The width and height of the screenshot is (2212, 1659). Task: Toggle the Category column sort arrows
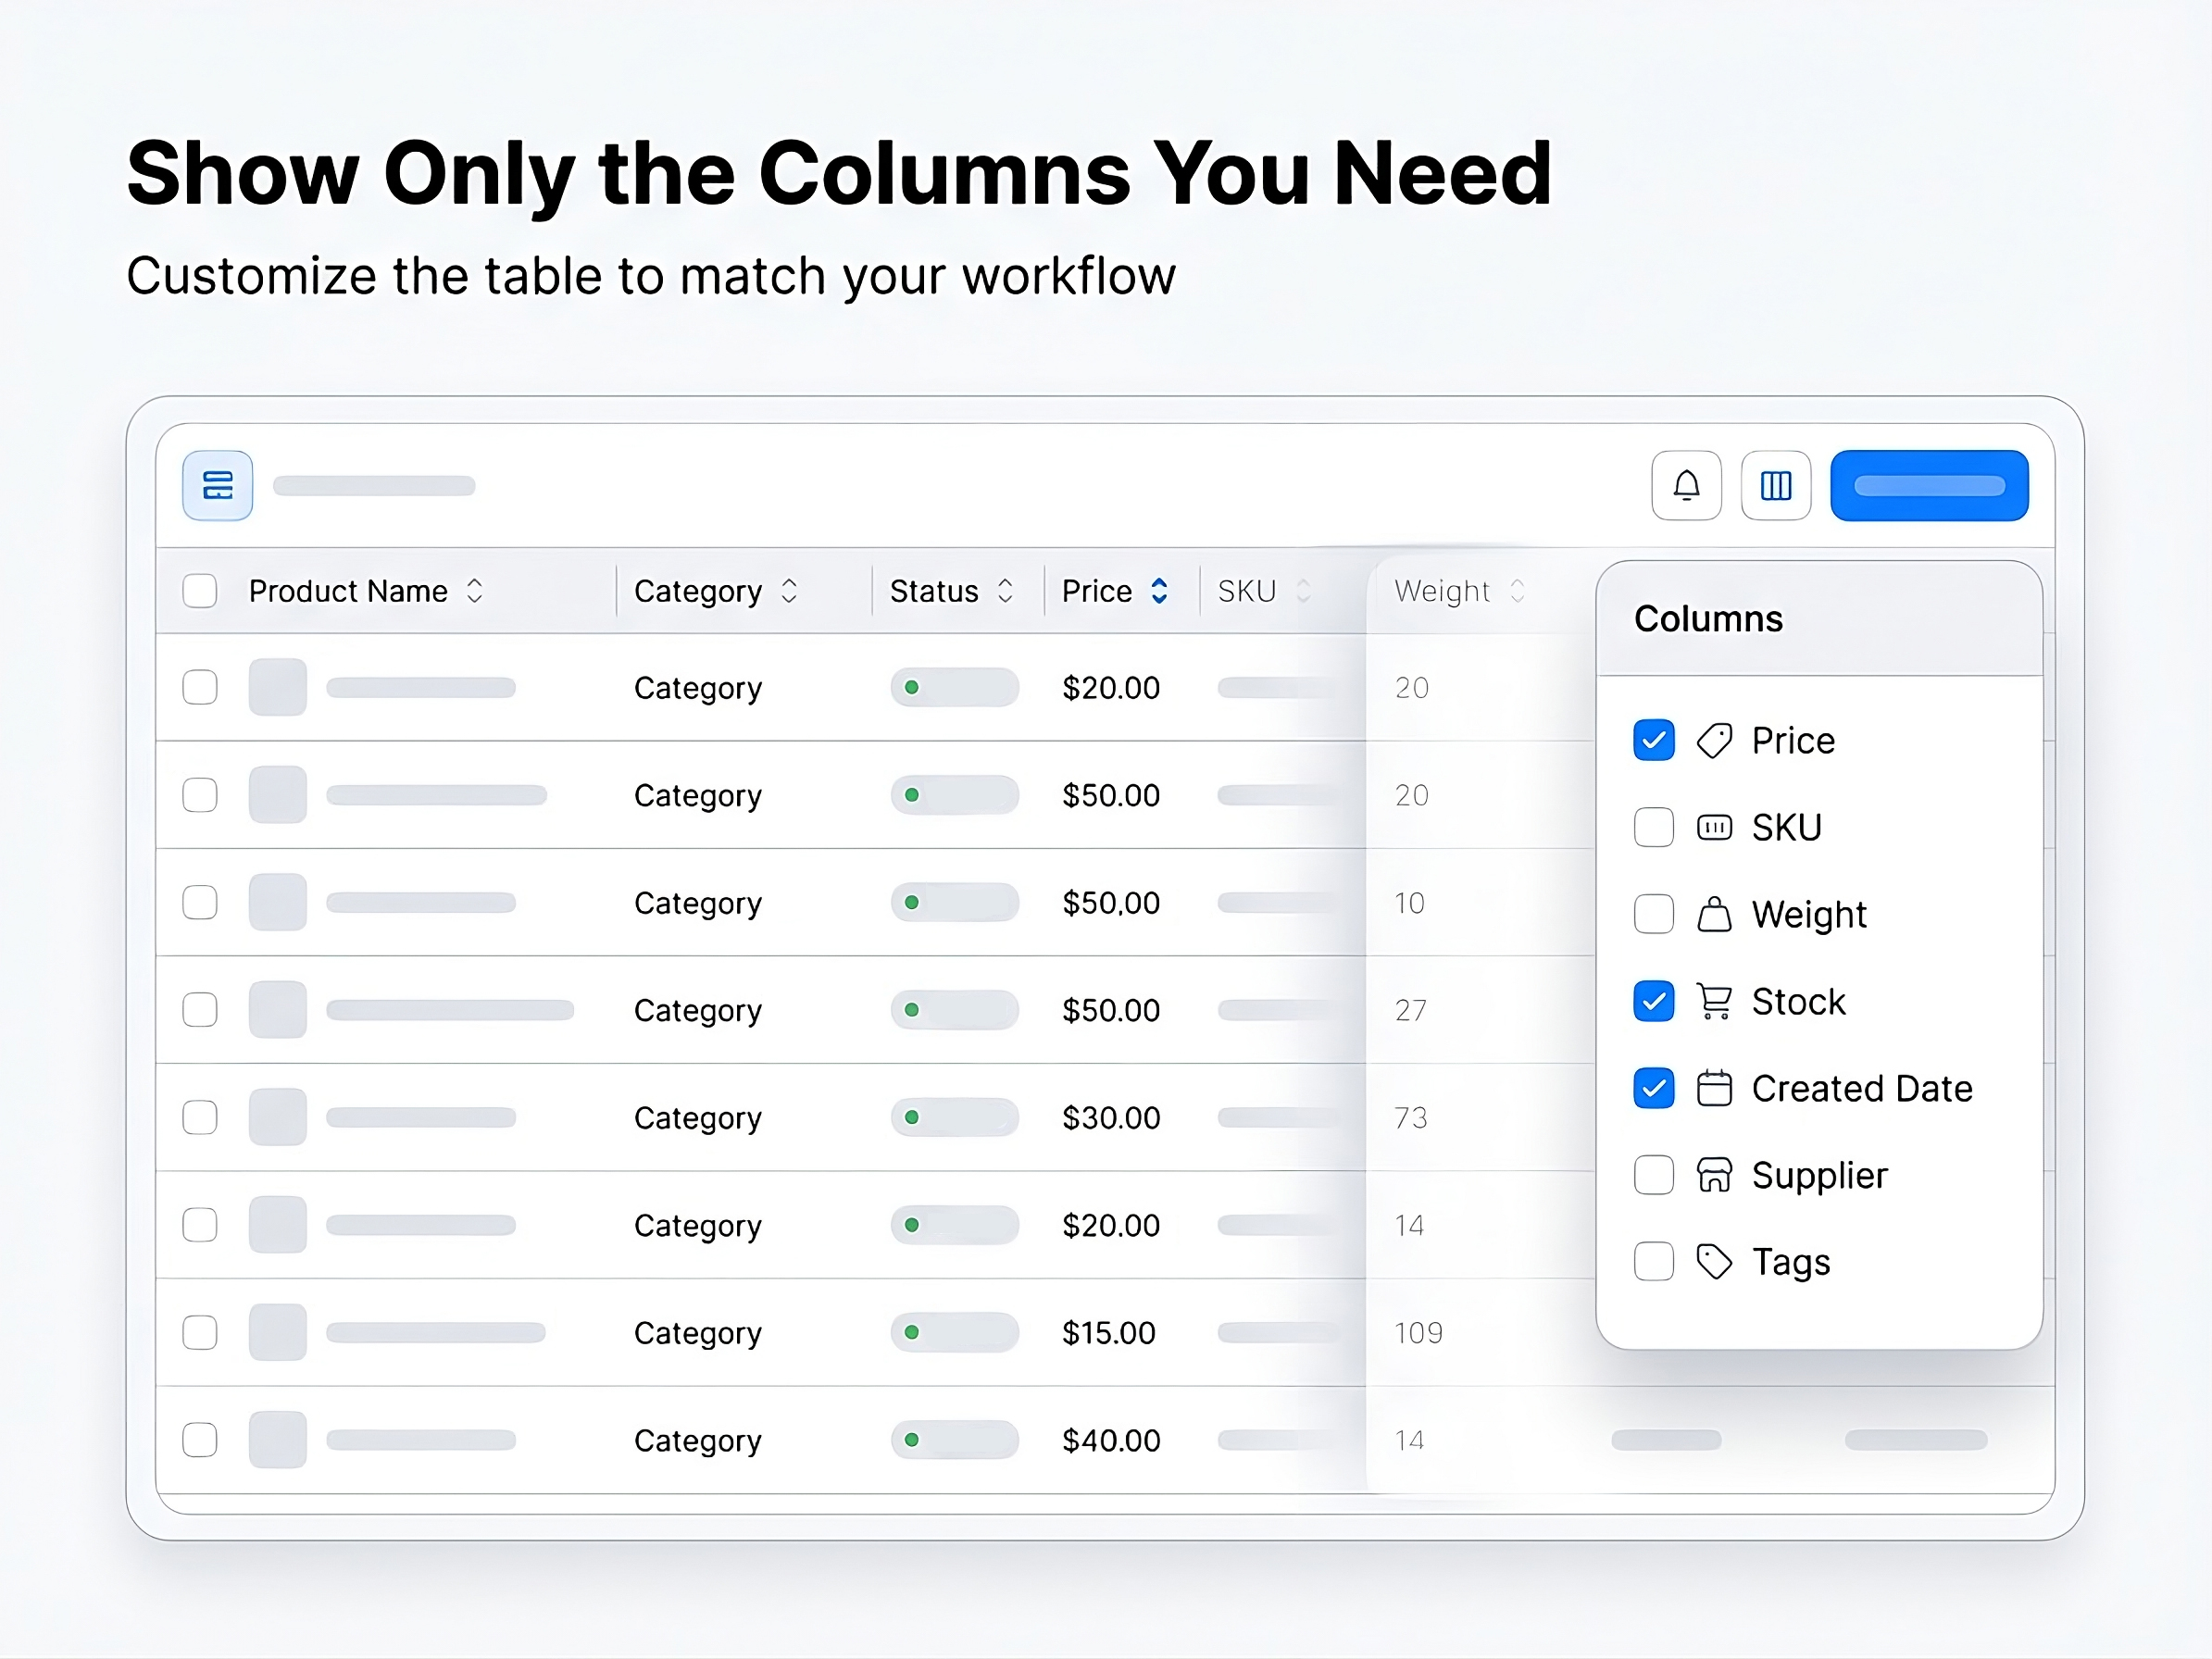click(789, 591)
